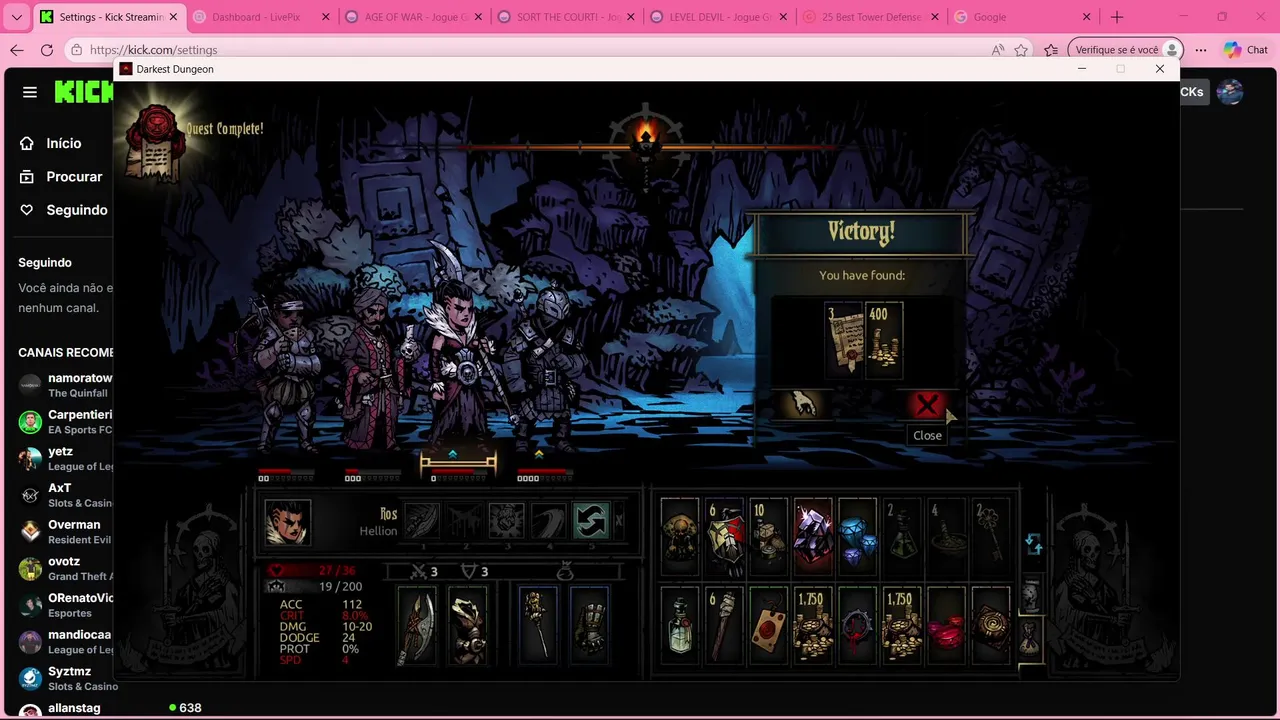
Task: Take all loot with the hand icon
Action: point(803,404)
